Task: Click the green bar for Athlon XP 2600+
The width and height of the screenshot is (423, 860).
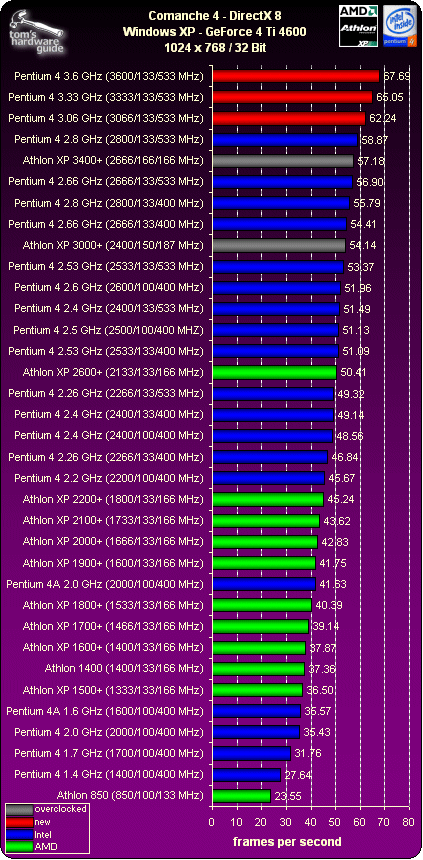Action: (x=274, y=372)
